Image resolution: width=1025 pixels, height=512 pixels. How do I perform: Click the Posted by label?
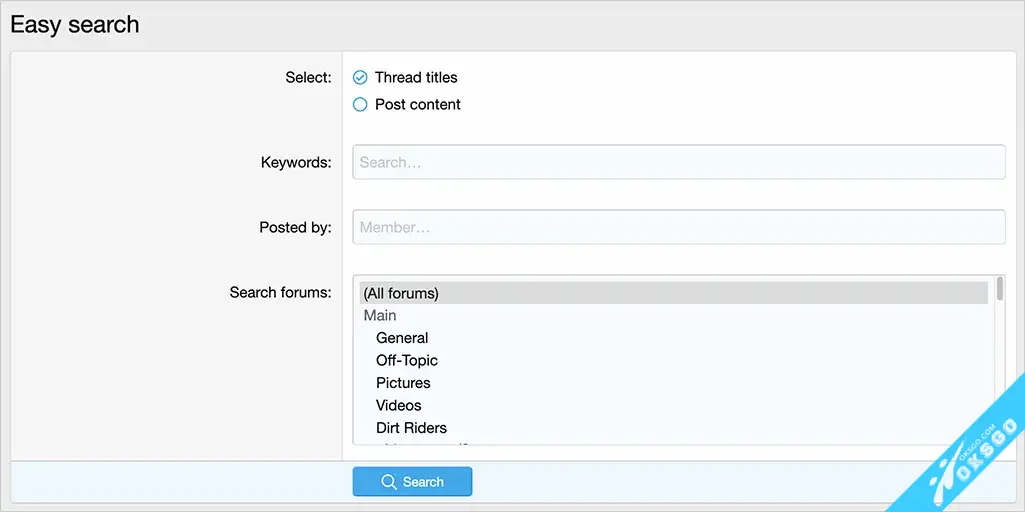[295, 227]
